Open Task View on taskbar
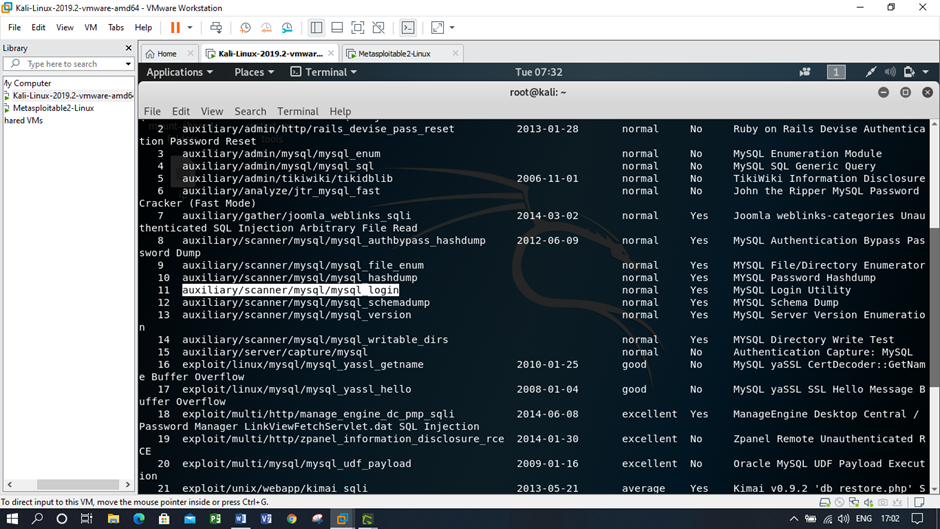 [86, 519]
